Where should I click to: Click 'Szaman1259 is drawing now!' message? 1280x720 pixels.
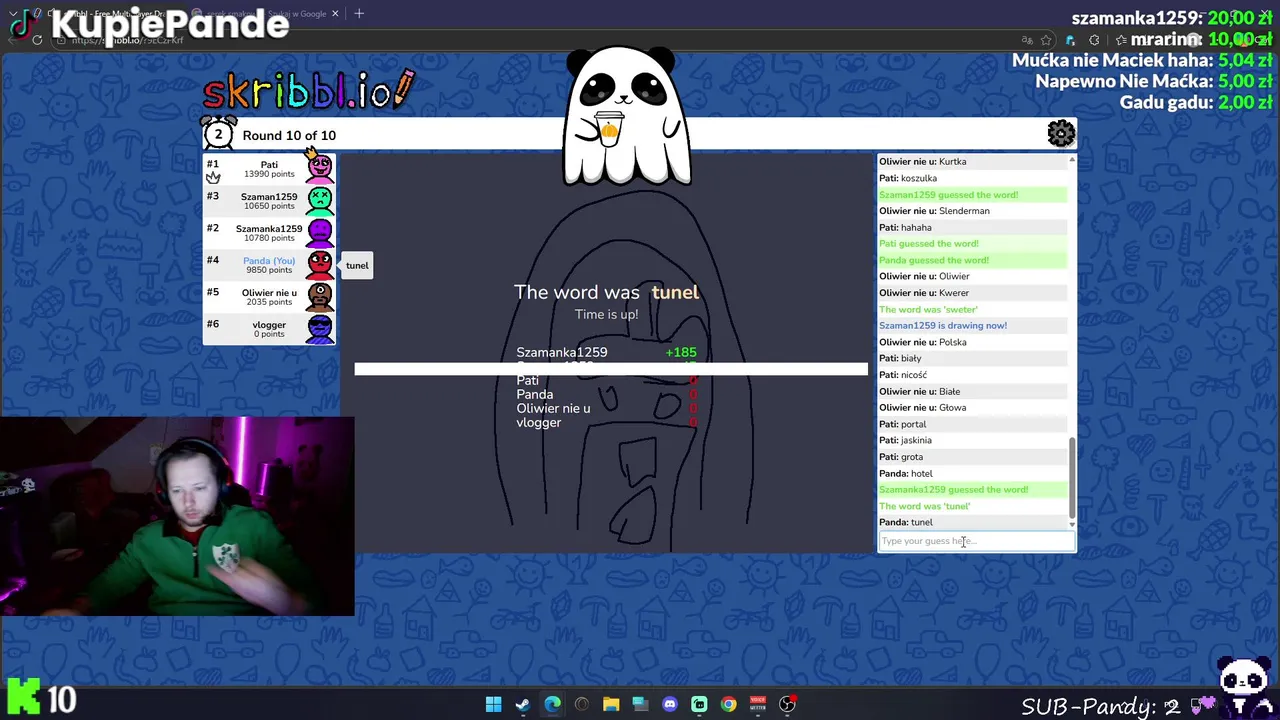(973, 325)
